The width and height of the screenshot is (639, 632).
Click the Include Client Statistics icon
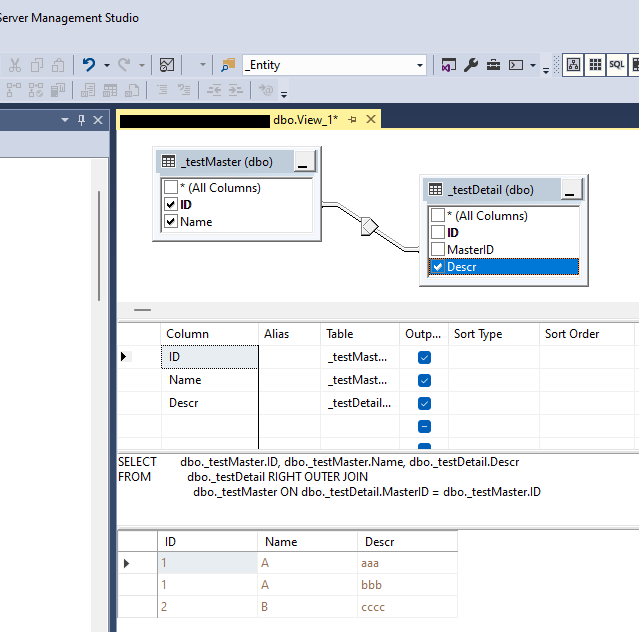tap(58, 90)
